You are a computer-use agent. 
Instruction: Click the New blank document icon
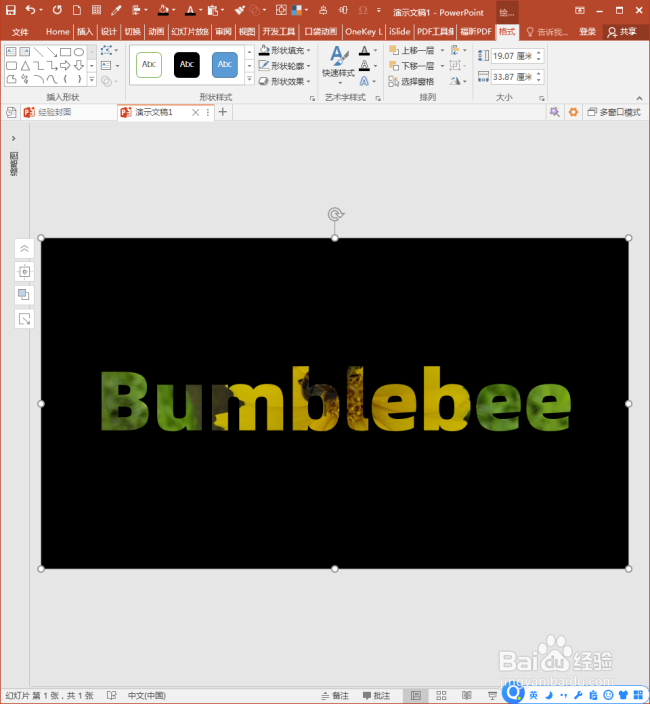click(77, 10)
